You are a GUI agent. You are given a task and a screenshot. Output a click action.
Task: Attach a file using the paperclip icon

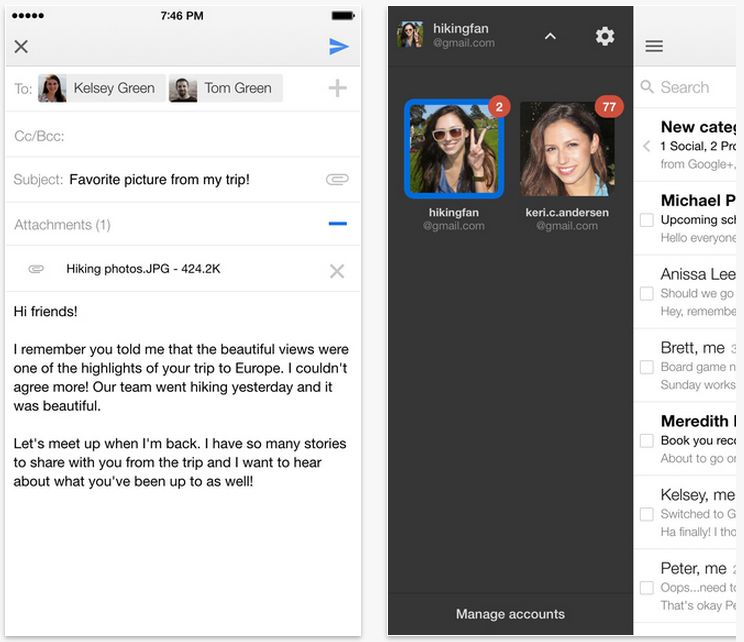point(337,179)
